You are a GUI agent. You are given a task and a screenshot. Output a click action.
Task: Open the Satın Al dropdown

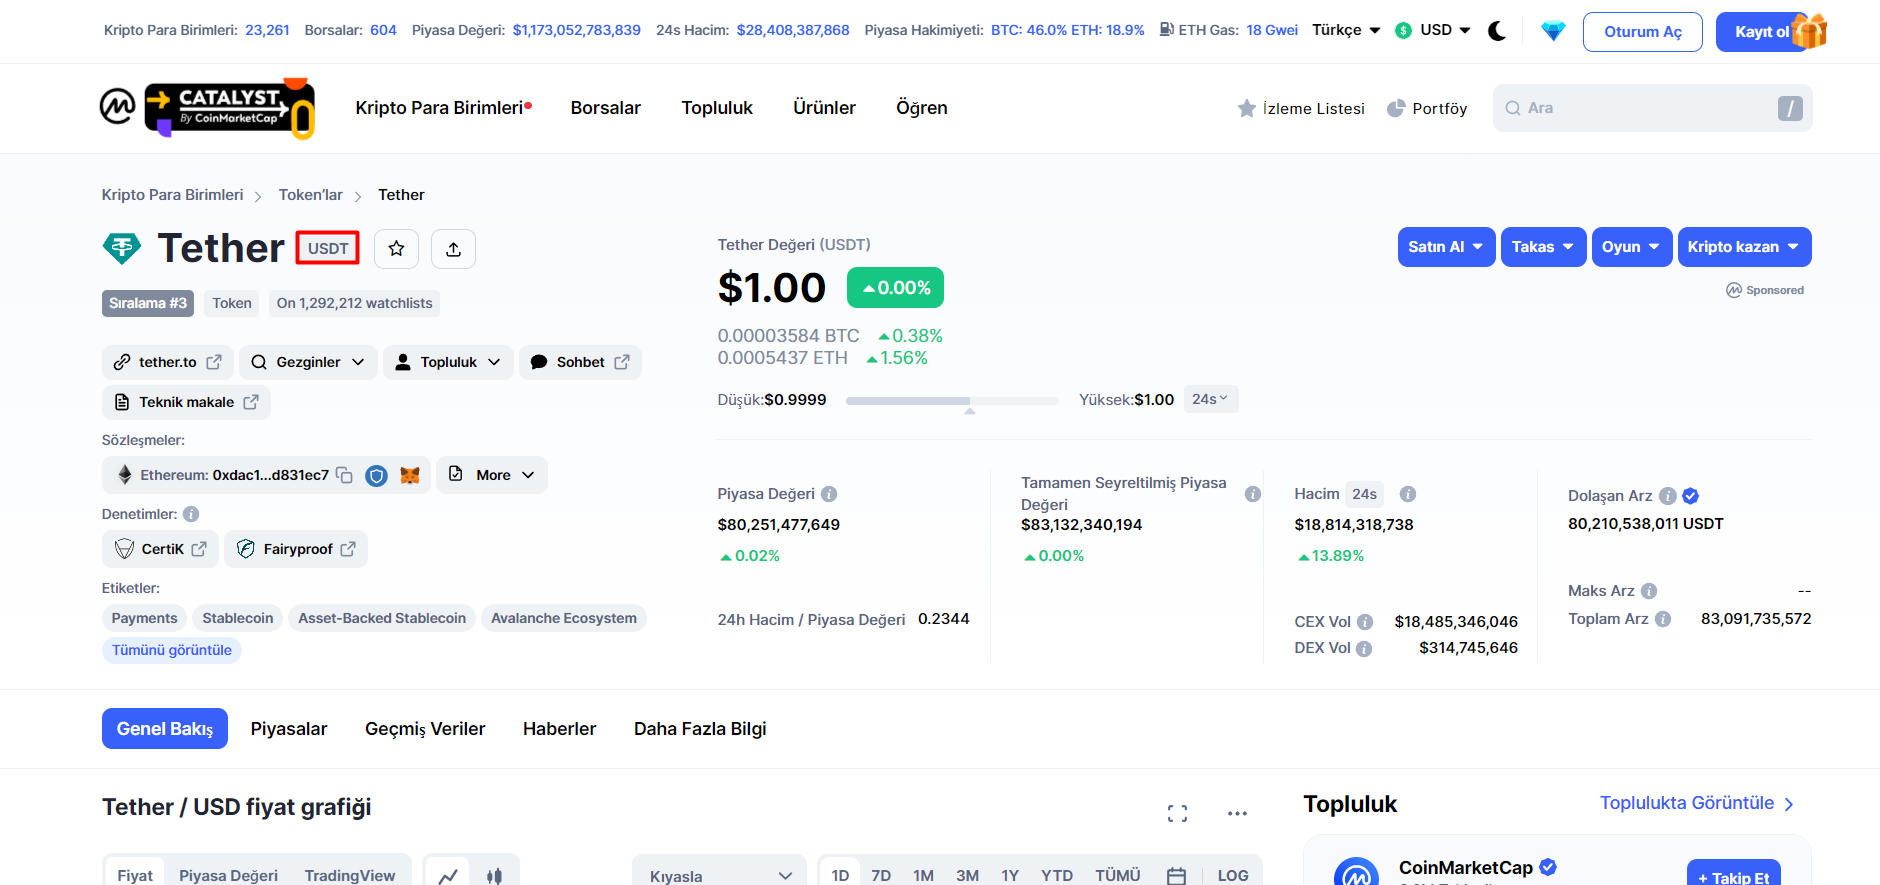(x=1446, y=247)
